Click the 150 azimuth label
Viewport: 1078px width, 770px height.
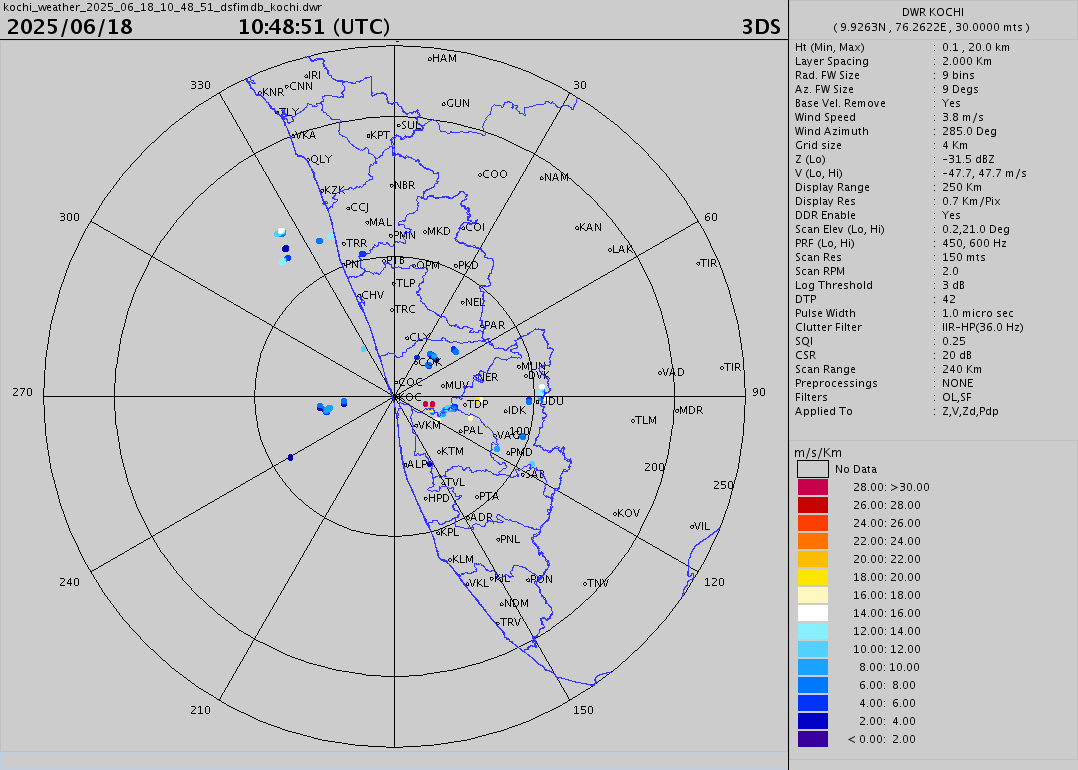click(x=583, y=710)
